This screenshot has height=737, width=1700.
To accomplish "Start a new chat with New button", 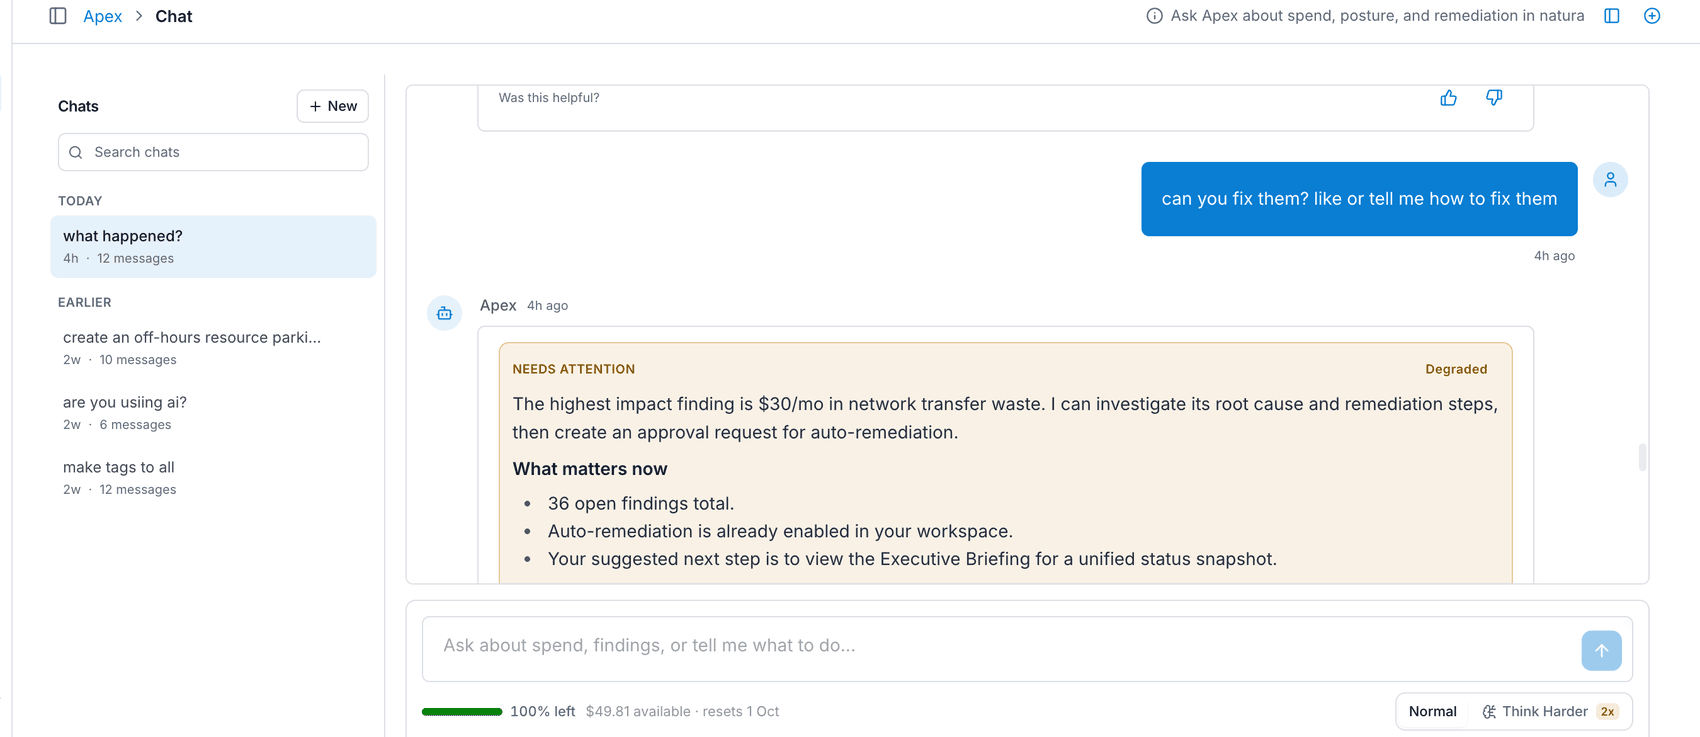I will click(333, 106).
